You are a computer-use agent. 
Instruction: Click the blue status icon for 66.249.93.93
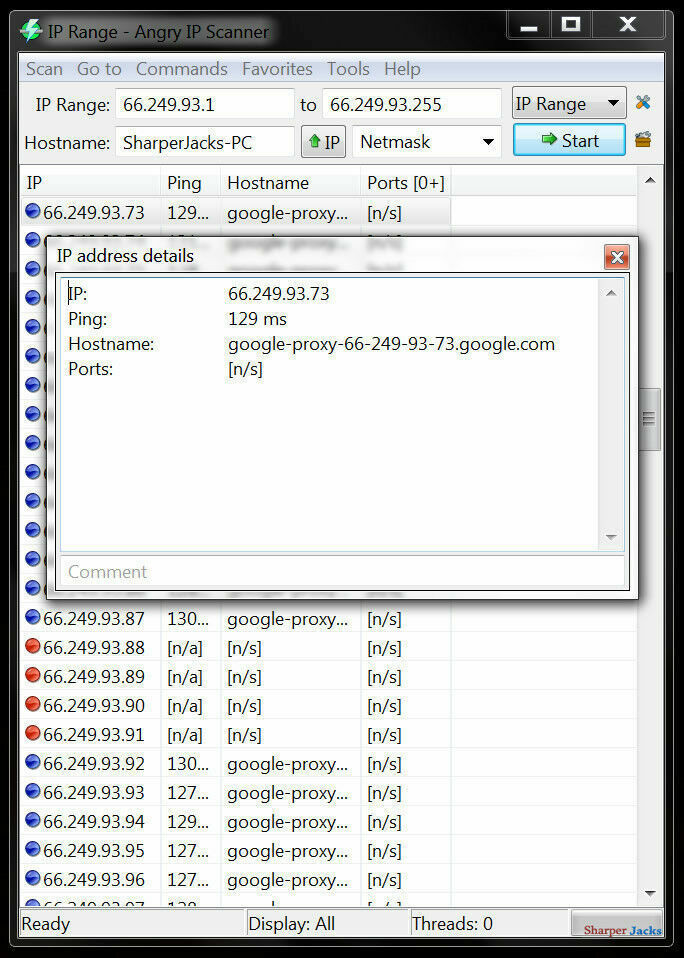click(32, 791)
